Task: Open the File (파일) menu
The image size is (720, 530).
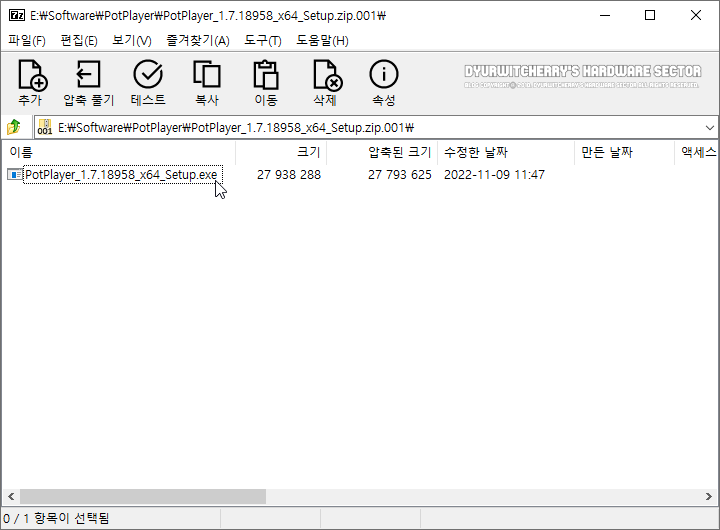Action: 27,40
